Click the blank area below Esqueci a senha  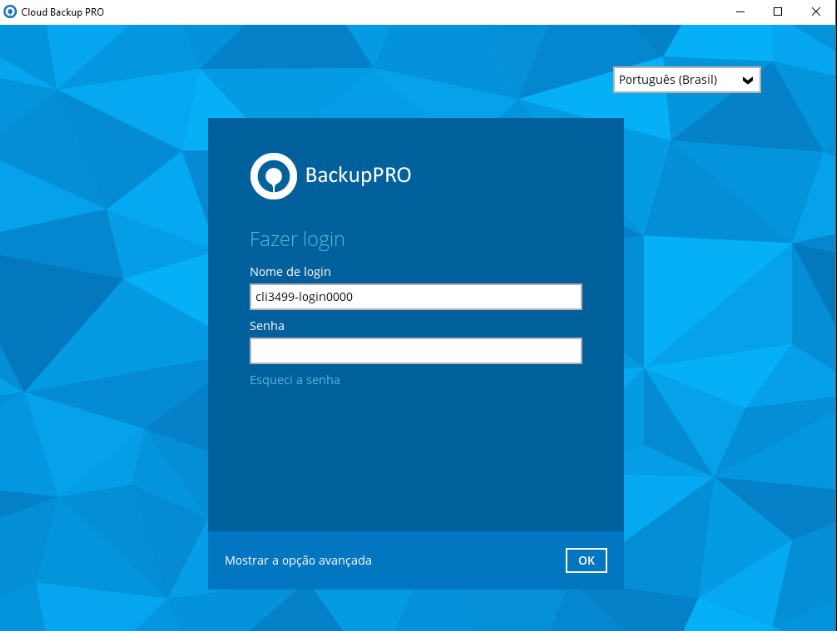pos(415,460)
